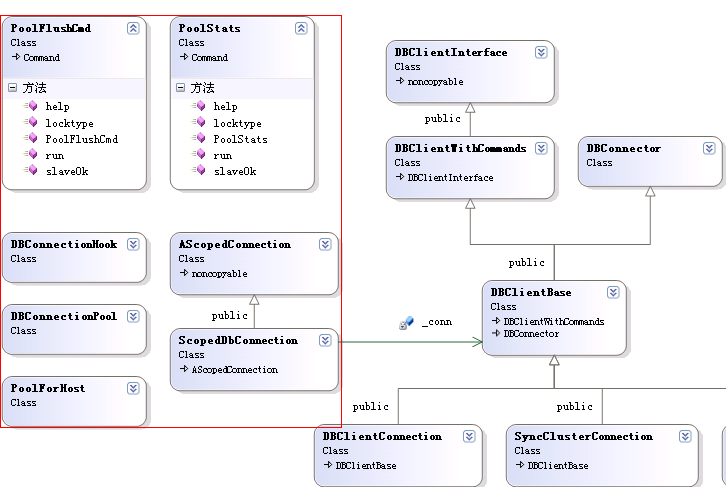Select the PoolStats class title

[x=210, y=28]
